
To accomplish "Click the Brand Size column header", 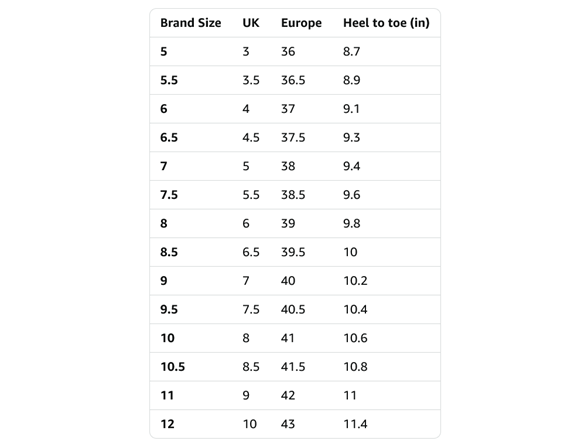I will click(190, 23).
